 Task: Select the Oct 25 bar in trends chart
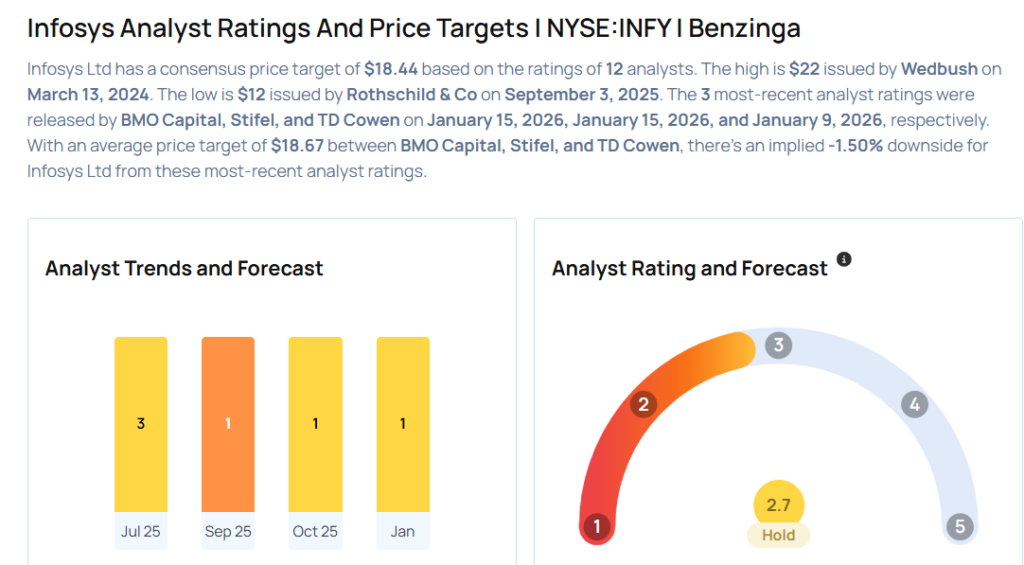click(315, 424)
